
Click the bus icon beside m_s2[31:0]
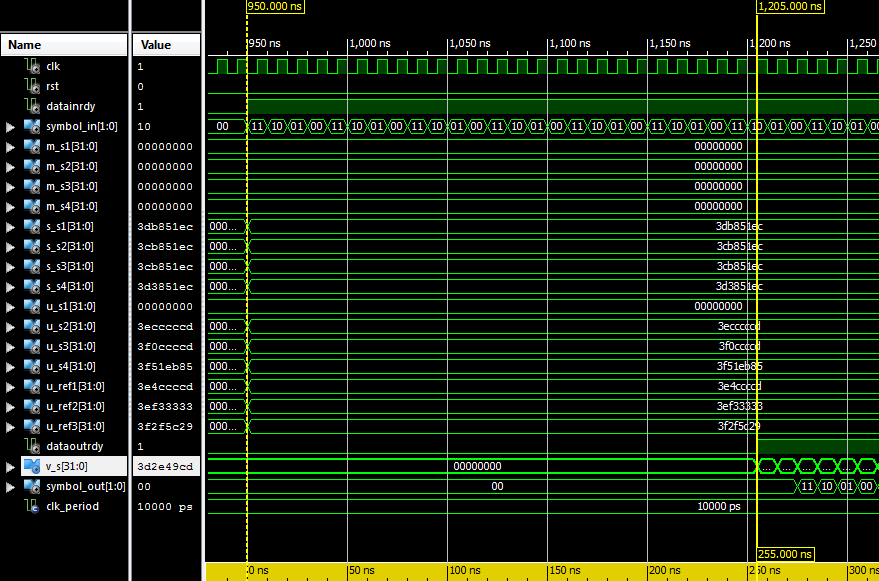click(33, 167)
